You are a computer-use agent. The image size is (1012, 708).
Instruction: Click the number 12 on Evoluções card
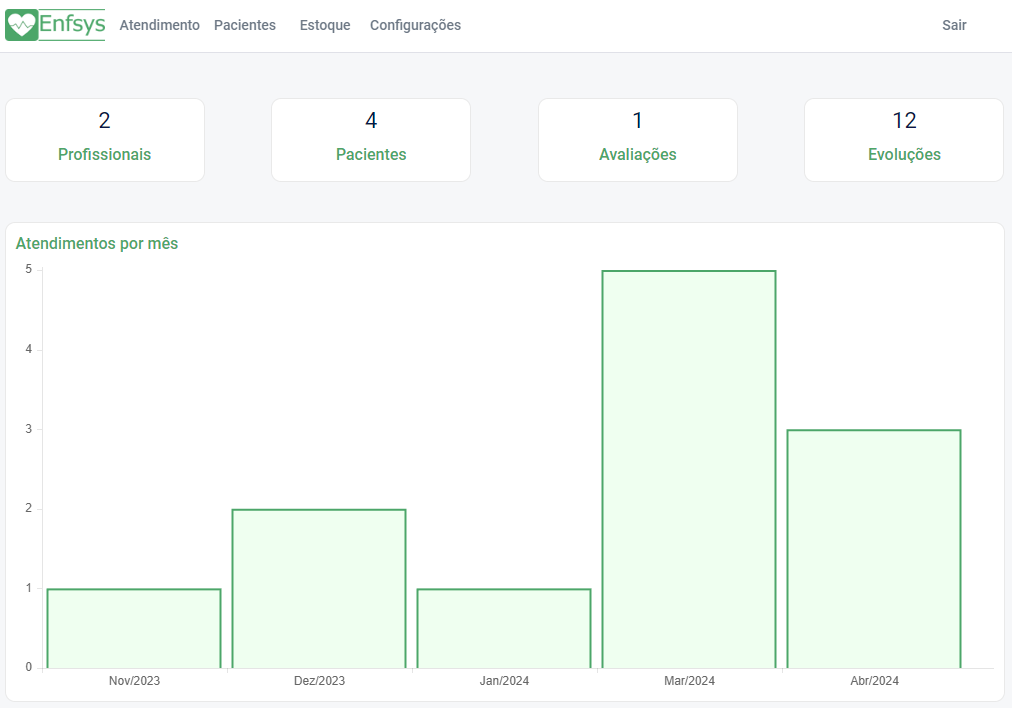(x=904, y=121)
